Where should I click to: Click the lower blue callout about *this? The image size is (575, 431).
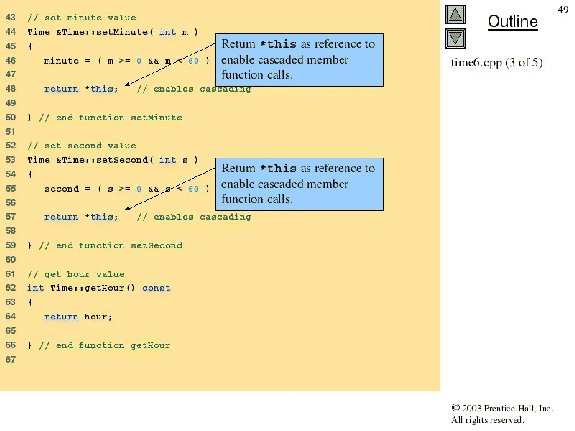coord(299,184)
